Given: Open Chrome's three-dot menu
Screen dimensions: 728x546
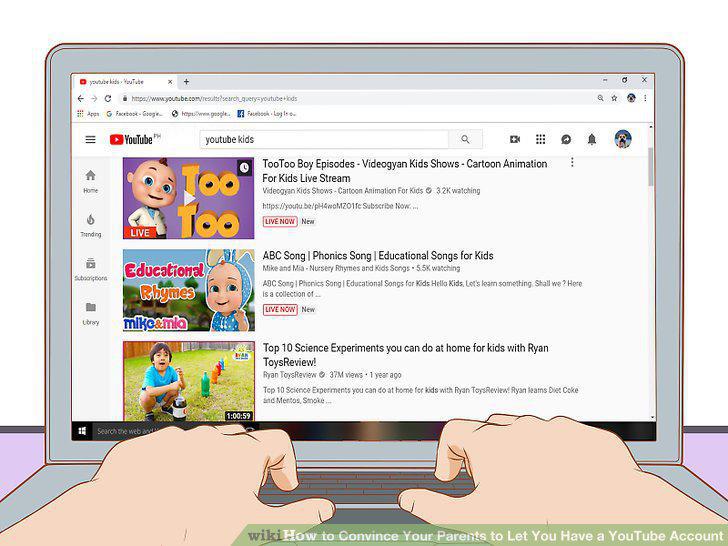Looking at the screenshot, I should coord(645,98).
